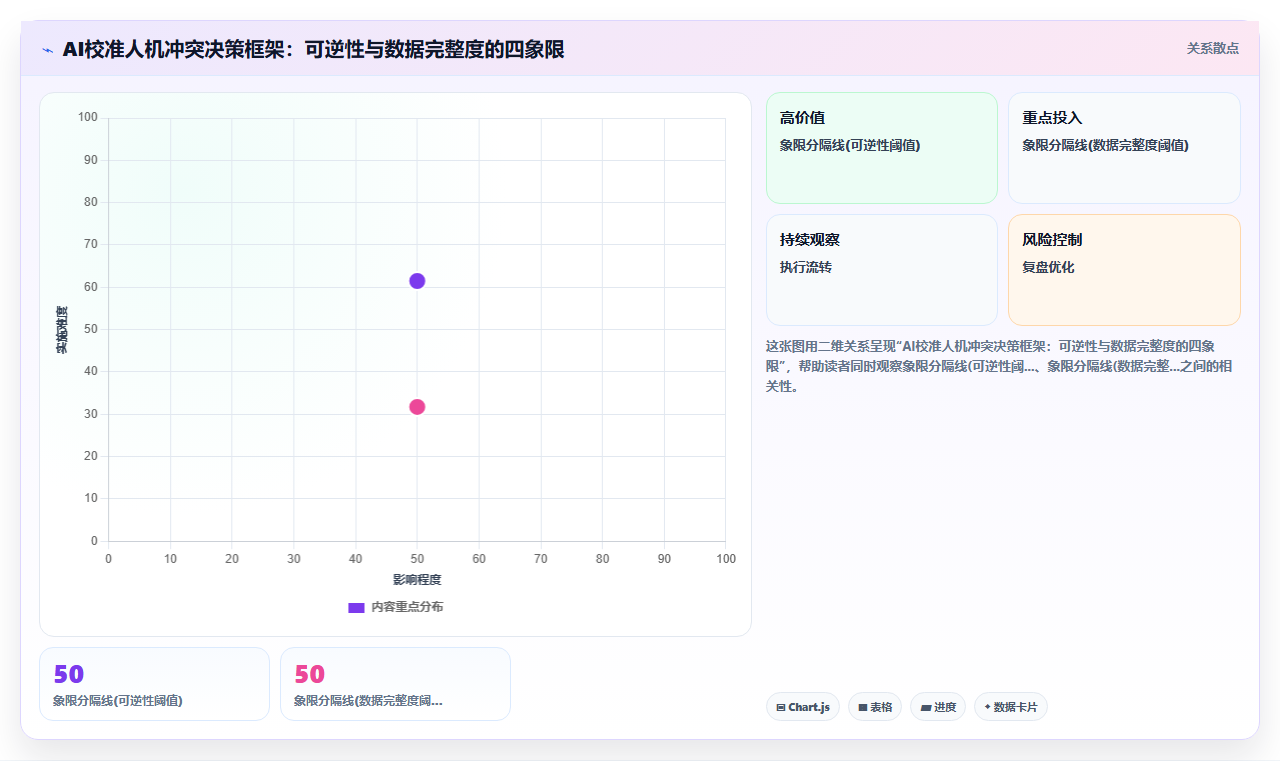This screenshot has height=761, width=1280.
Task: Click the purple 50 stat card value
Action: [69, 675]
